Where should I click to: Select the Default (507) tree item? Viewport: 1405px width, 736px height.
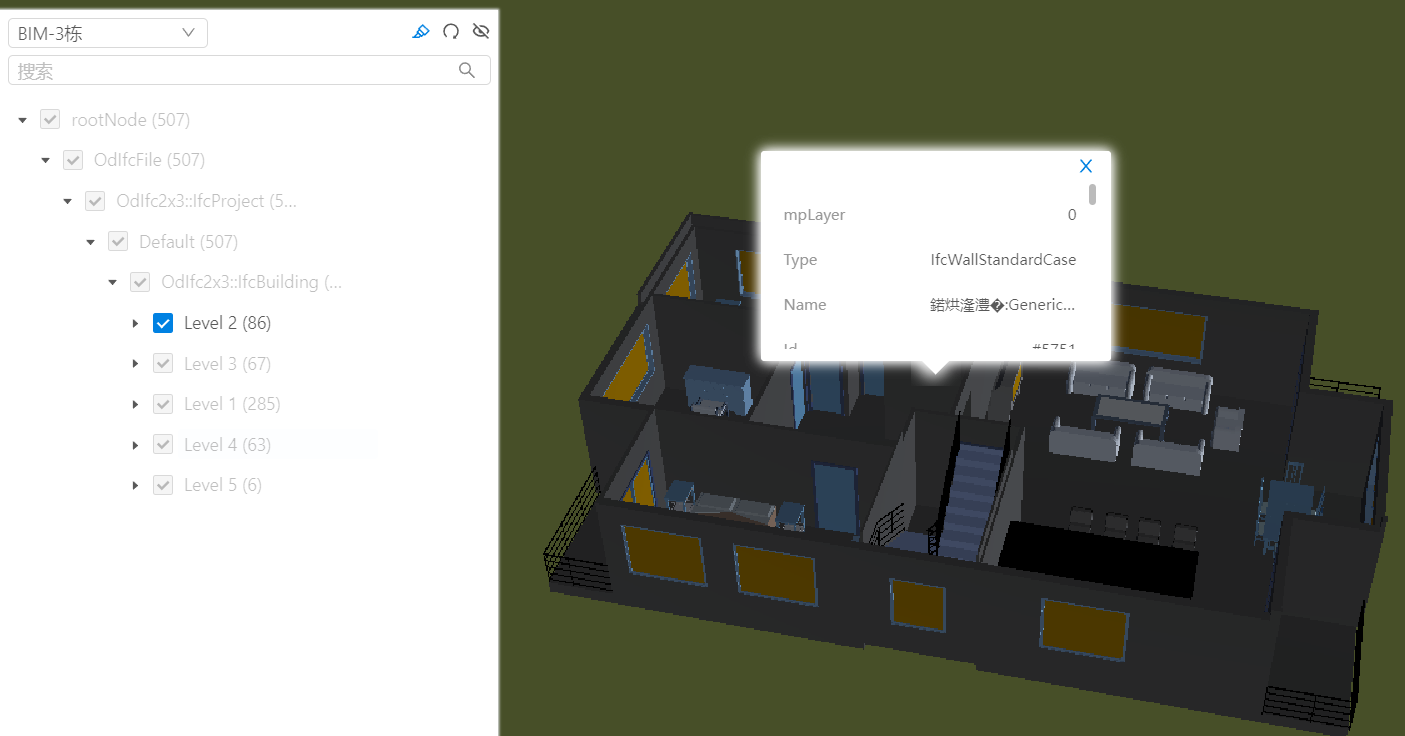[x=188, y=242]
